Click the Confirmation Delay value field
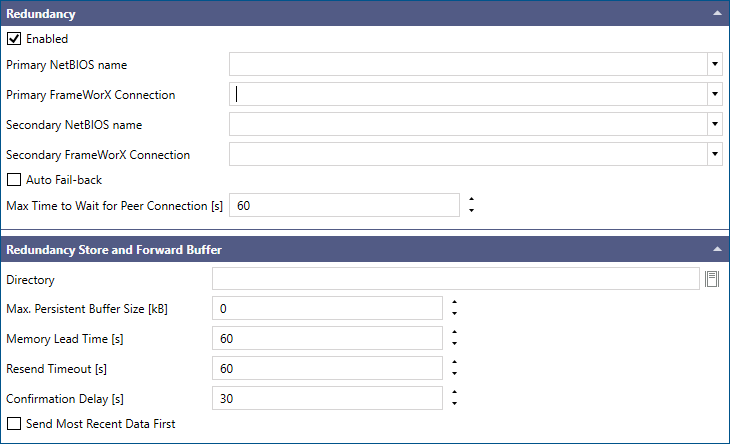Screen dimensions: 730x444 pos(327,398)
